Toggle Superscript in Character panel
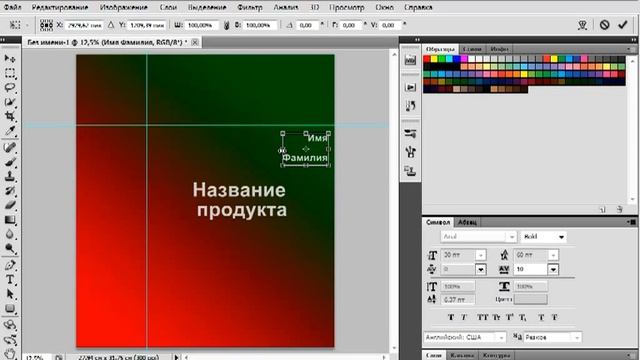The width and height of the screenshot is (640, 360). [510, 317]
